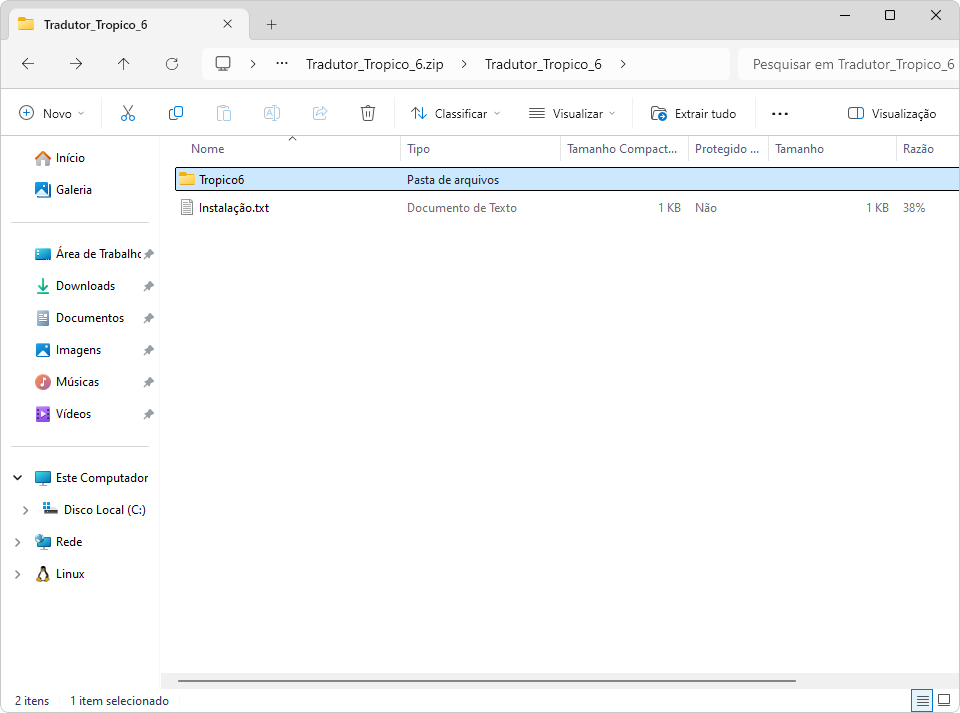The width and height of the screenshot is (960, 713).
Task: Expand the Rede tree node
Action: pos(18,542)
